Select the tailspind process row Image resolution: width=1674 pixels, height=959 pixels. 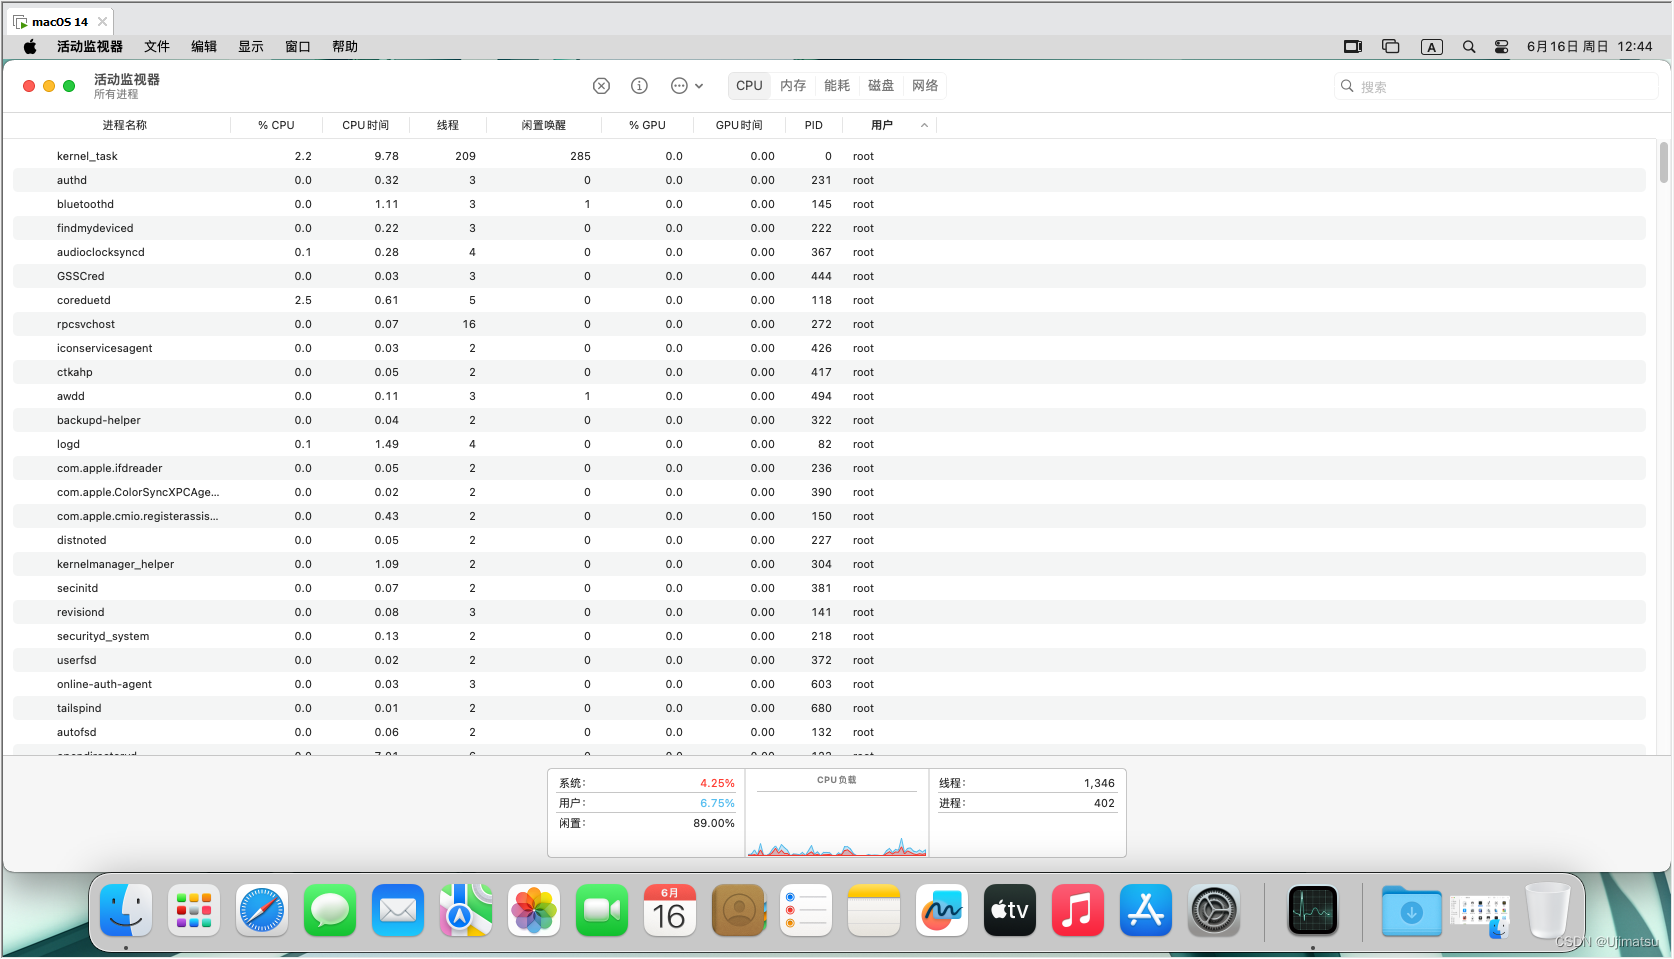829,708
